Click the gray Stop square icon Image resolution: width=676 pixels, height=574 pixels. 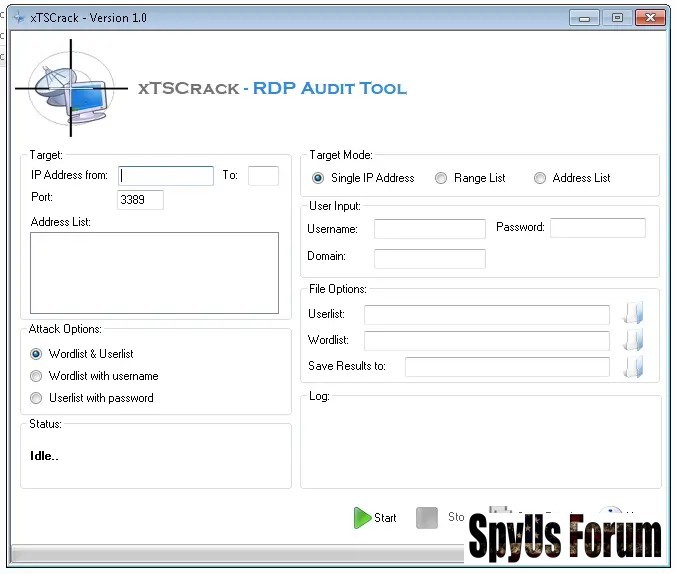coord(427,518)
